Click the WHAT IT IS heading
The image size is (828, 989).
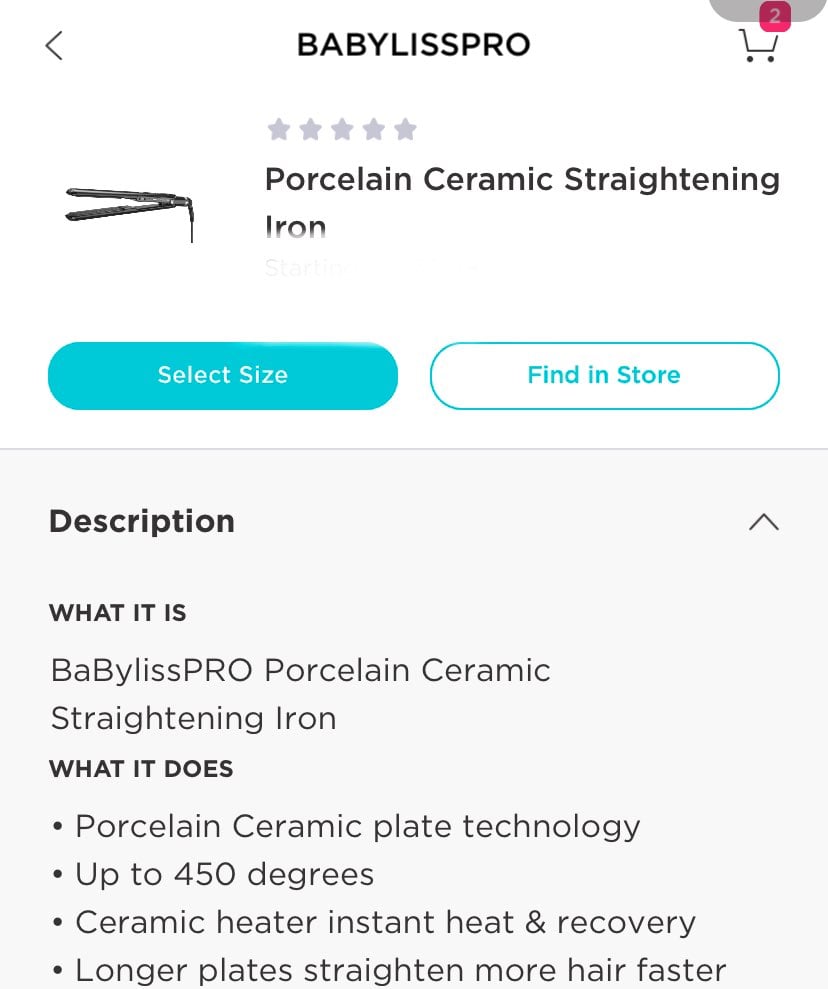coord(118,613)
